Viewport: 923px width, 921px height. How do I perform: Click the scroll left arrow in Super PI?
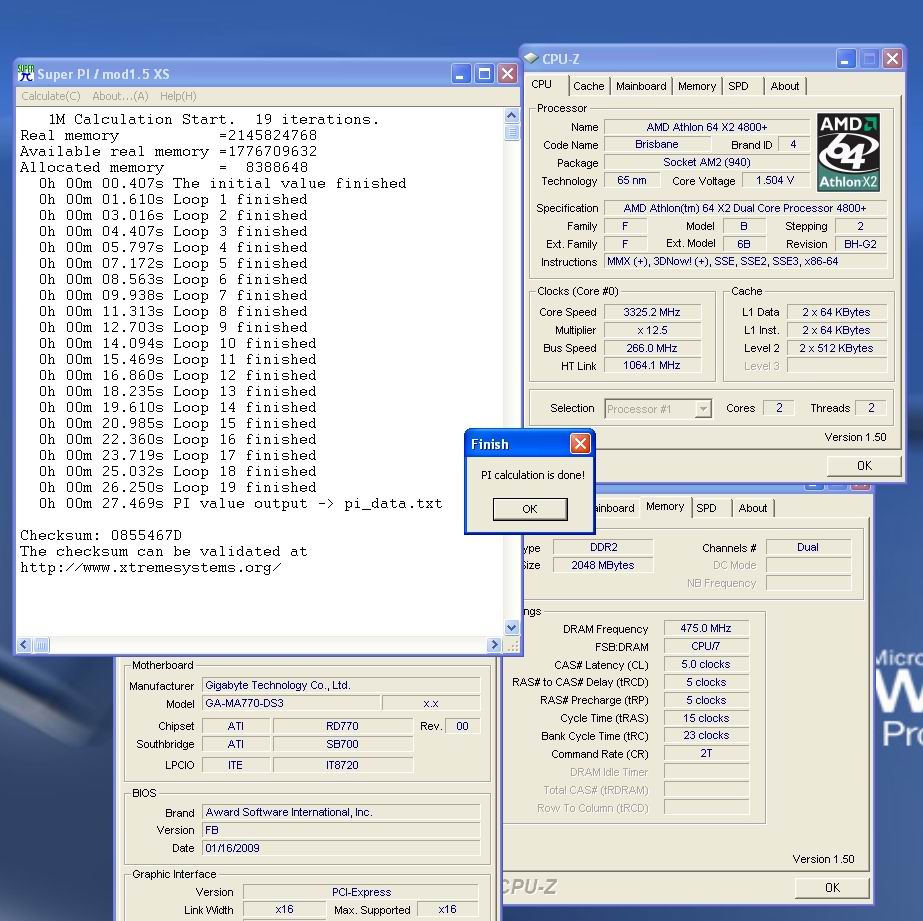24,645
